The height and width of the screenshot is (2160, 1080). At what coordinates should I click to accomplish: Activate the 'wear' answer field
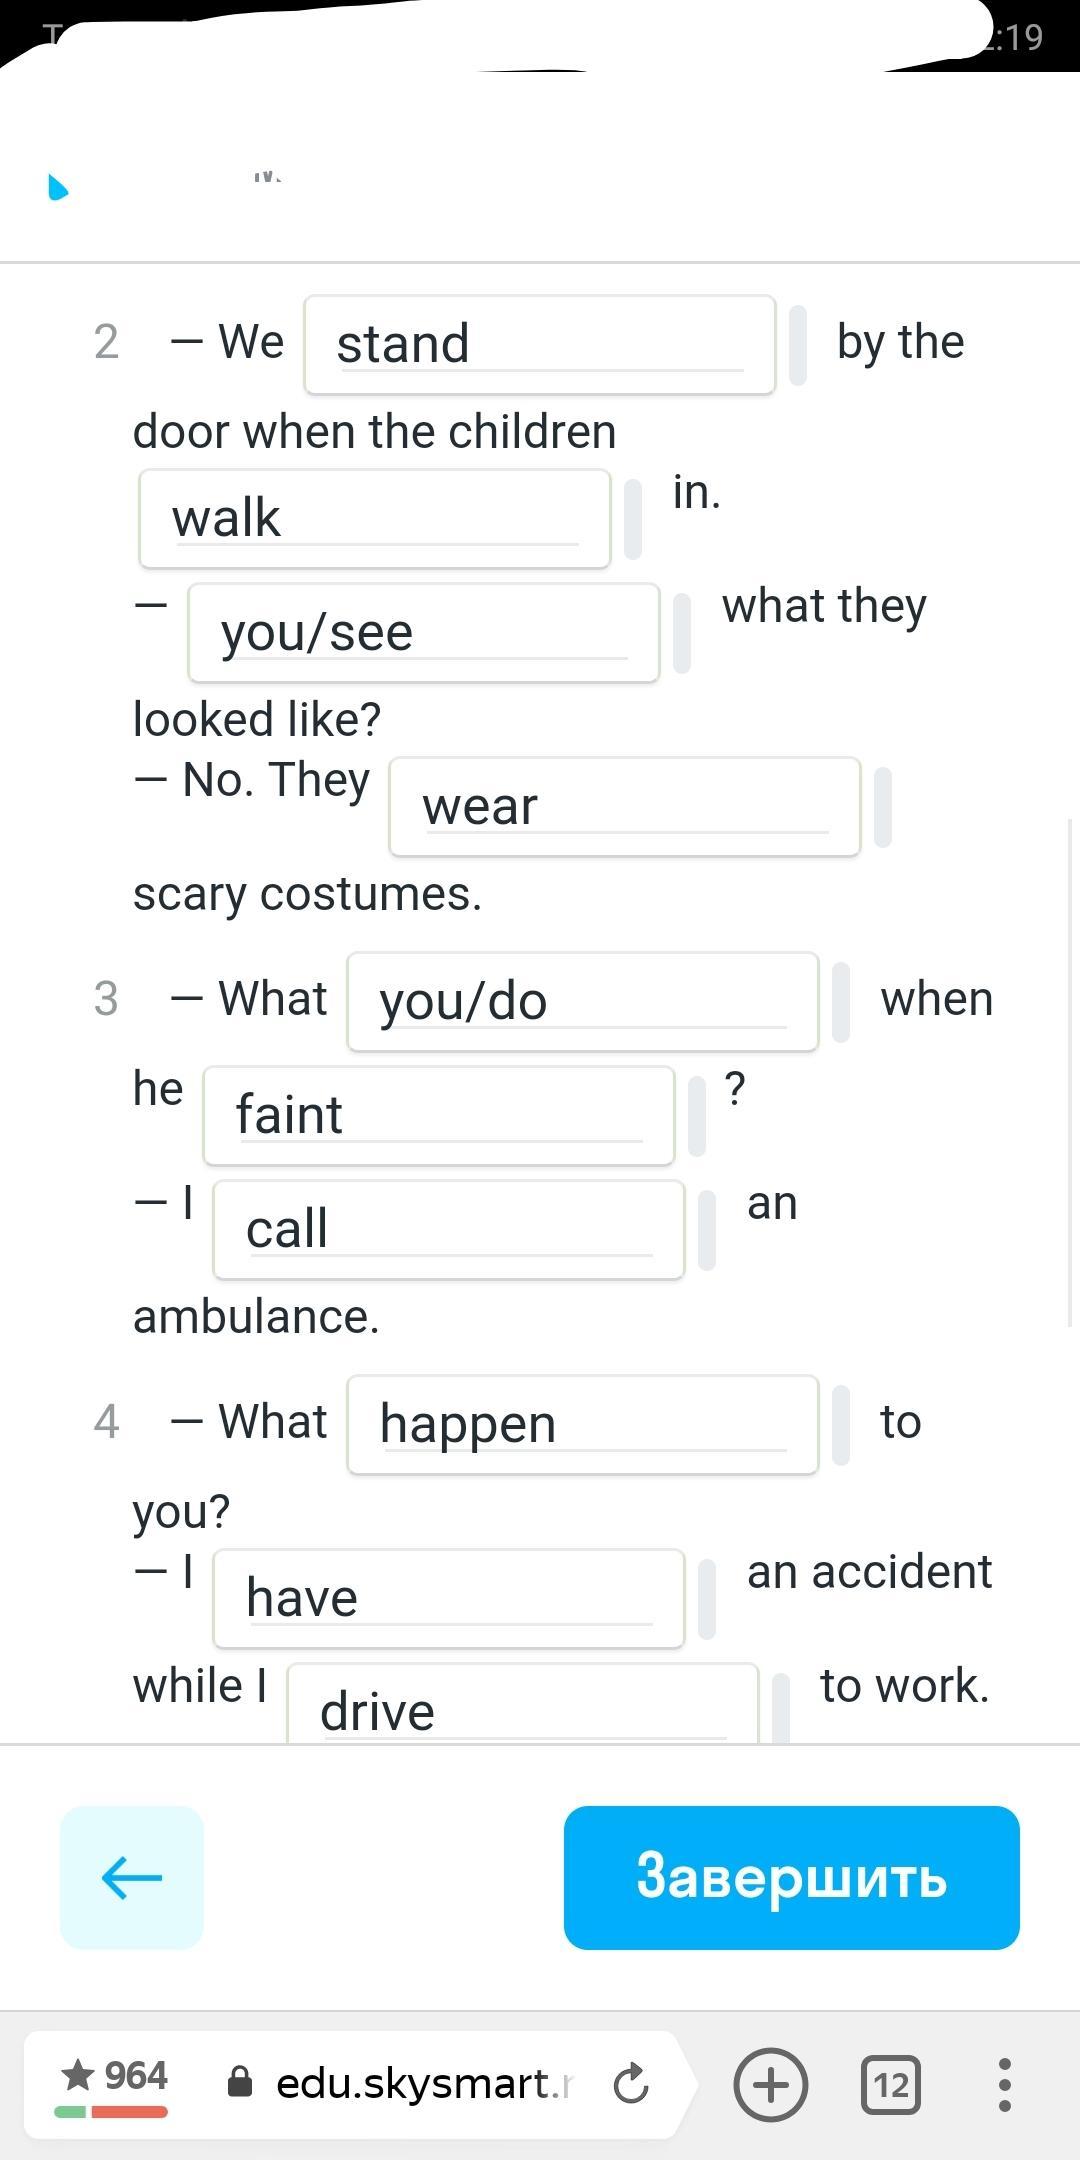pyautogui.click(x=624, y=807)
